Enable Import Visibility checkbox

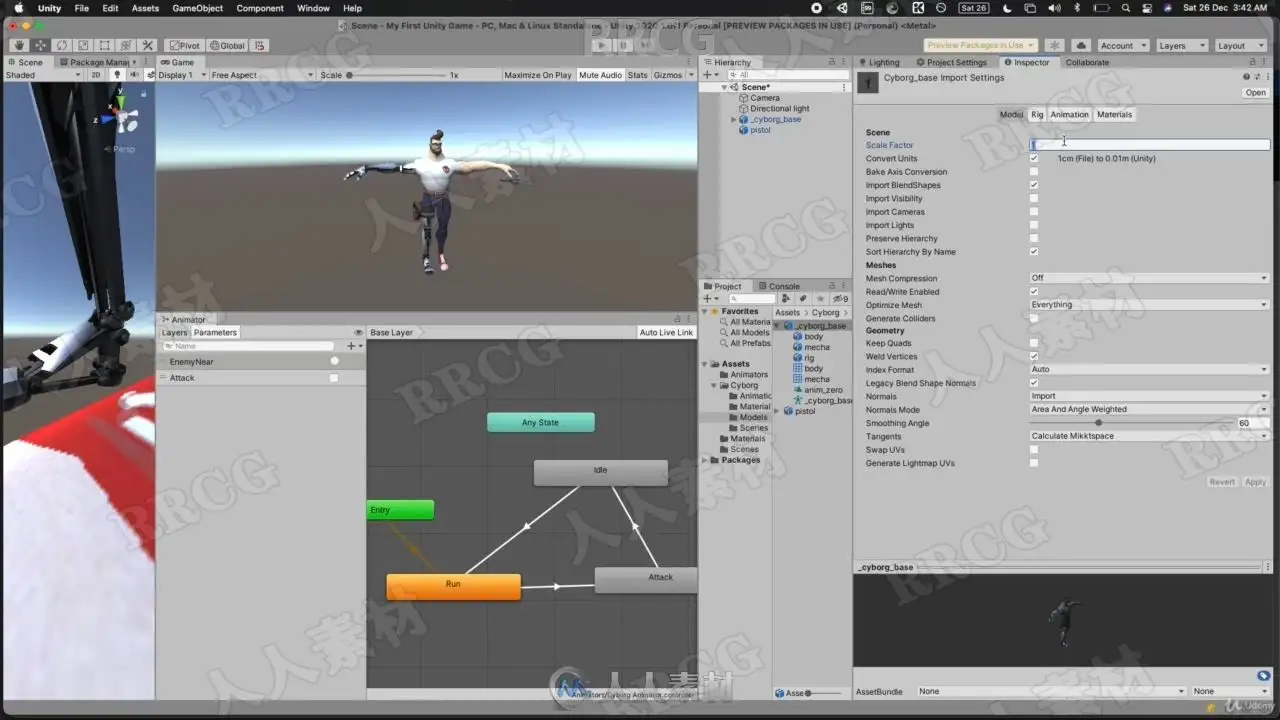(x=1034, y=198)
